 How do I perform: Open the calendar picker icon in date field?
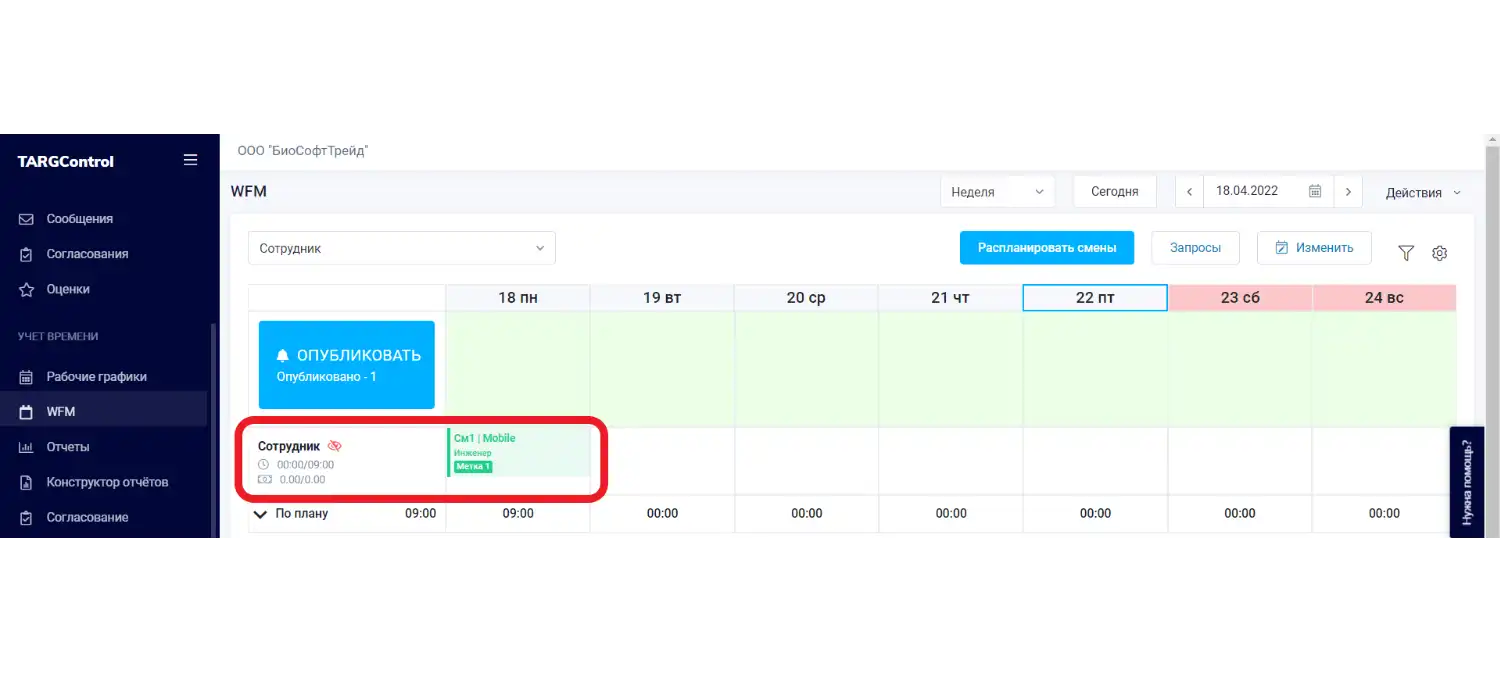(1315, 191)
